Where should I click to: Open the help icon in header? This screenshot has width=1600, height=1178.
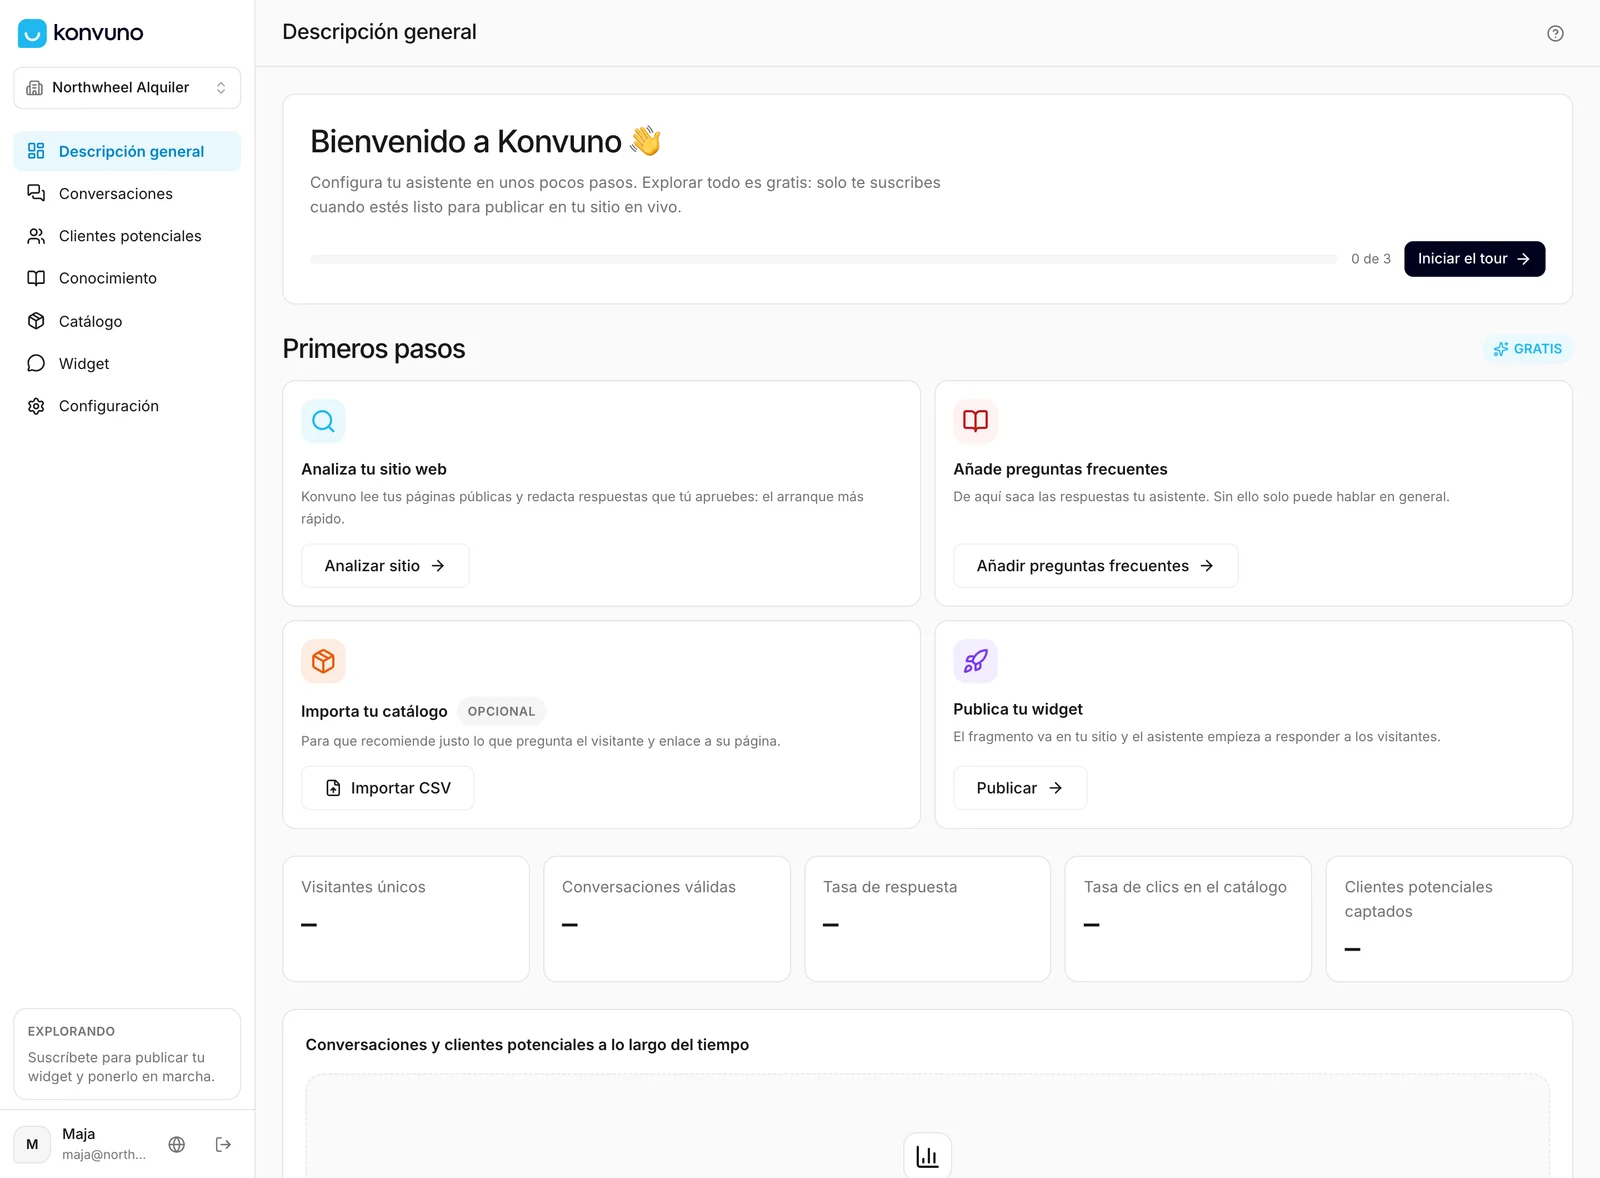[x=1555, y=33]
